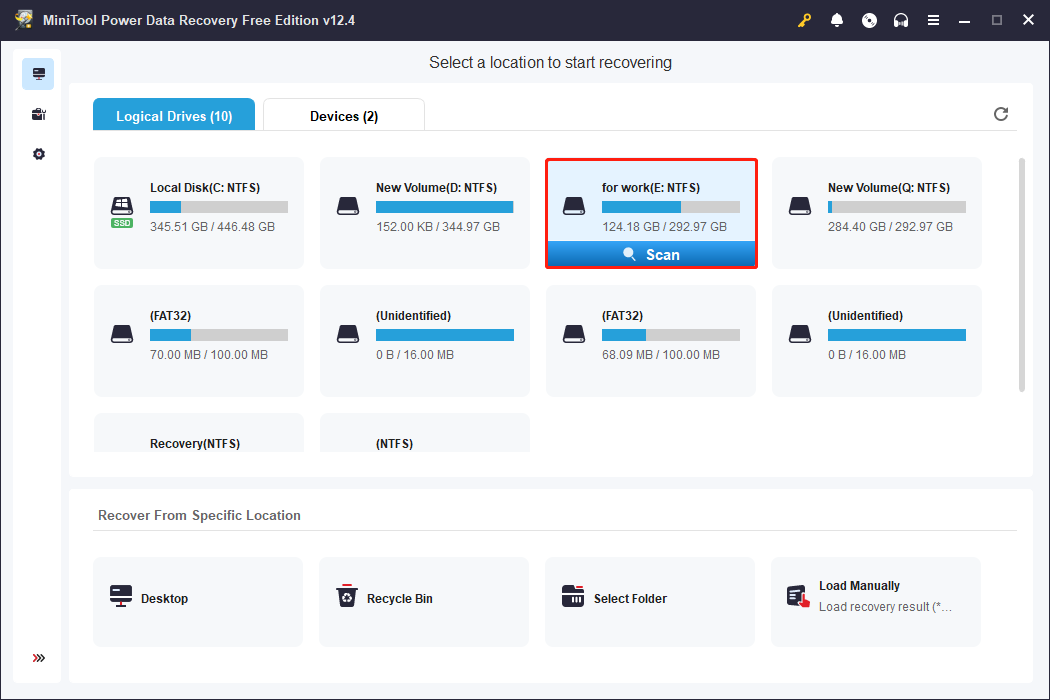
Task: Click the Desktop monitor icon
Action: click(x=121, y=596)
